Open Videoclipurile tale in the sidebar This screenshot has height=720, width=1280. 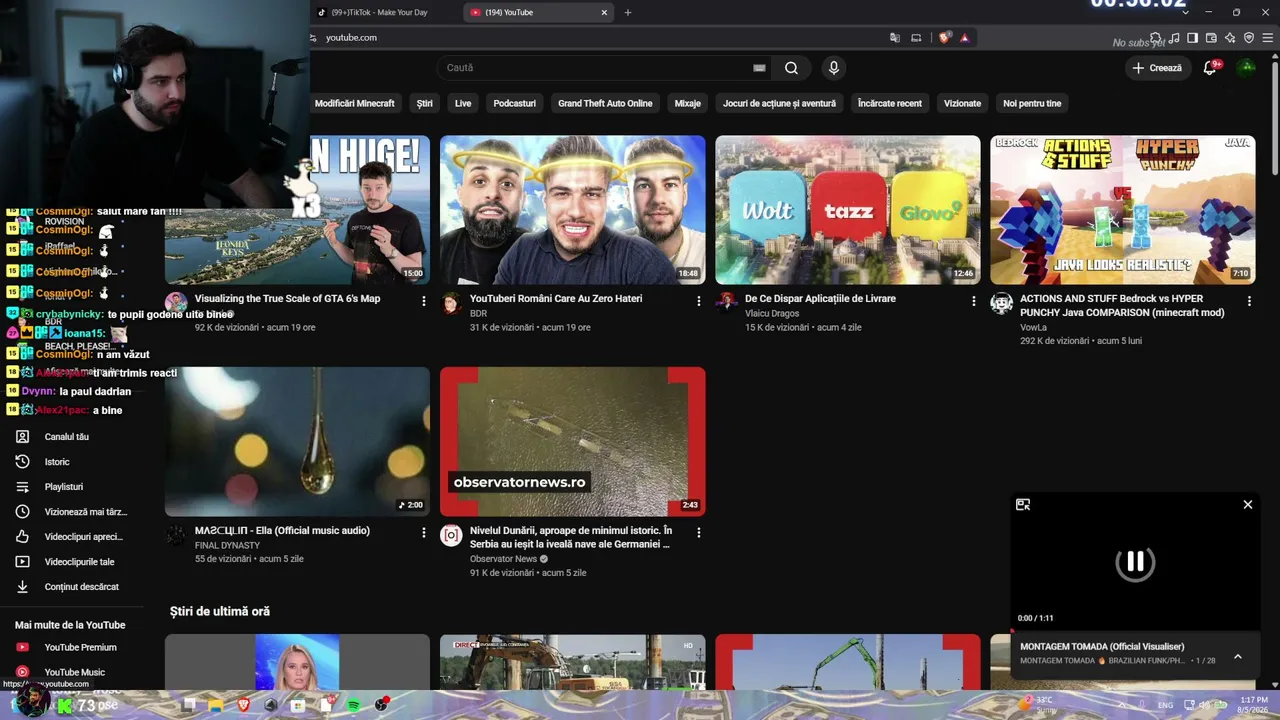72,562
